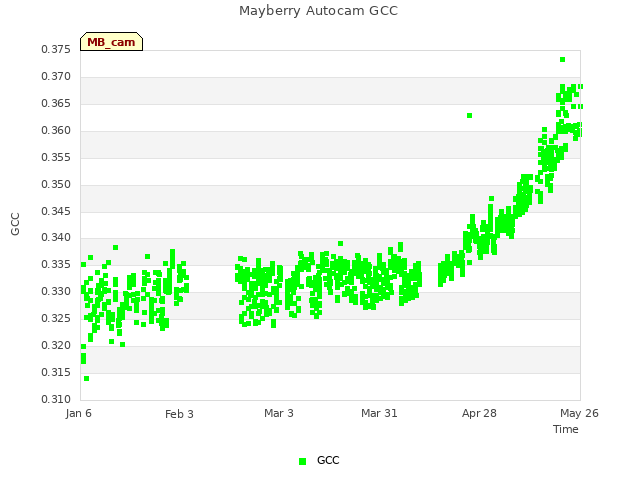Viewport: 640px width, 480px height.
Task: Select the Apr 28 x-axis label
Action: (x=479, y=413)
